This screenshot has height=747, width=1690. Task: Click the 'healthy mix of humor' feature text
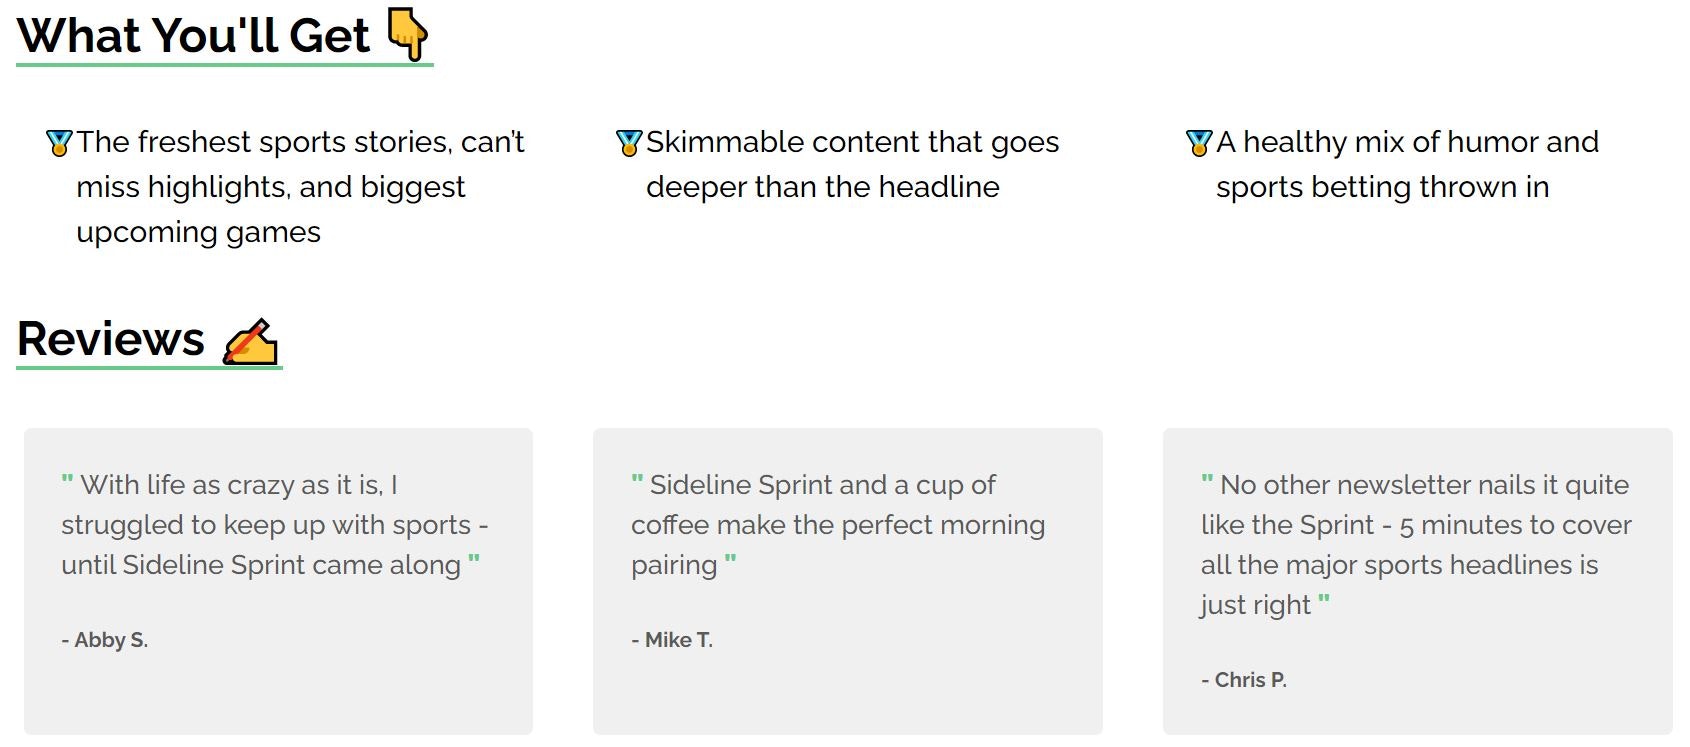point(1408,164)
